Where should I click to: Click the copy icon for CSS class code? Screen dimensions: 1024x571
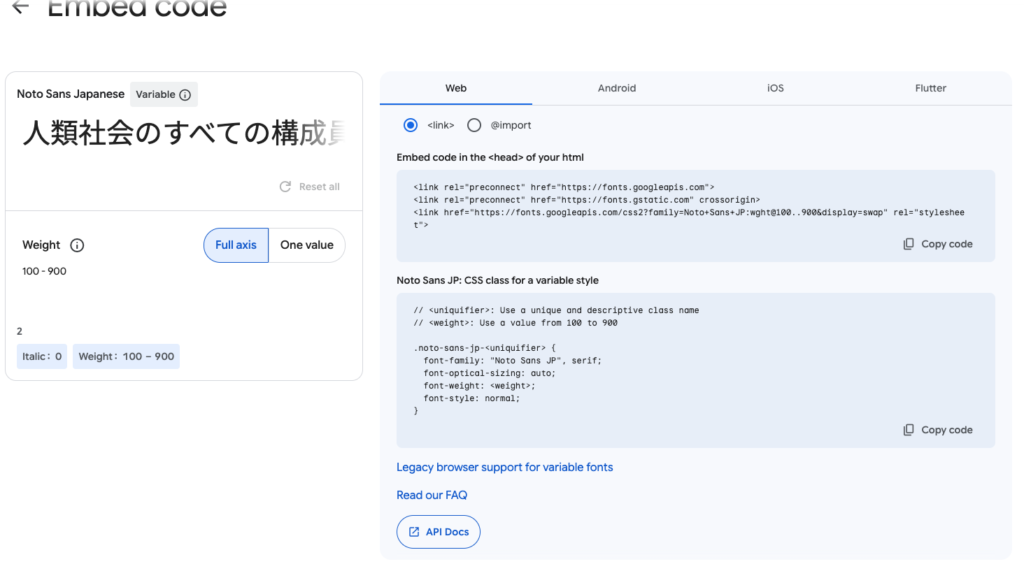tap(908, 430)
